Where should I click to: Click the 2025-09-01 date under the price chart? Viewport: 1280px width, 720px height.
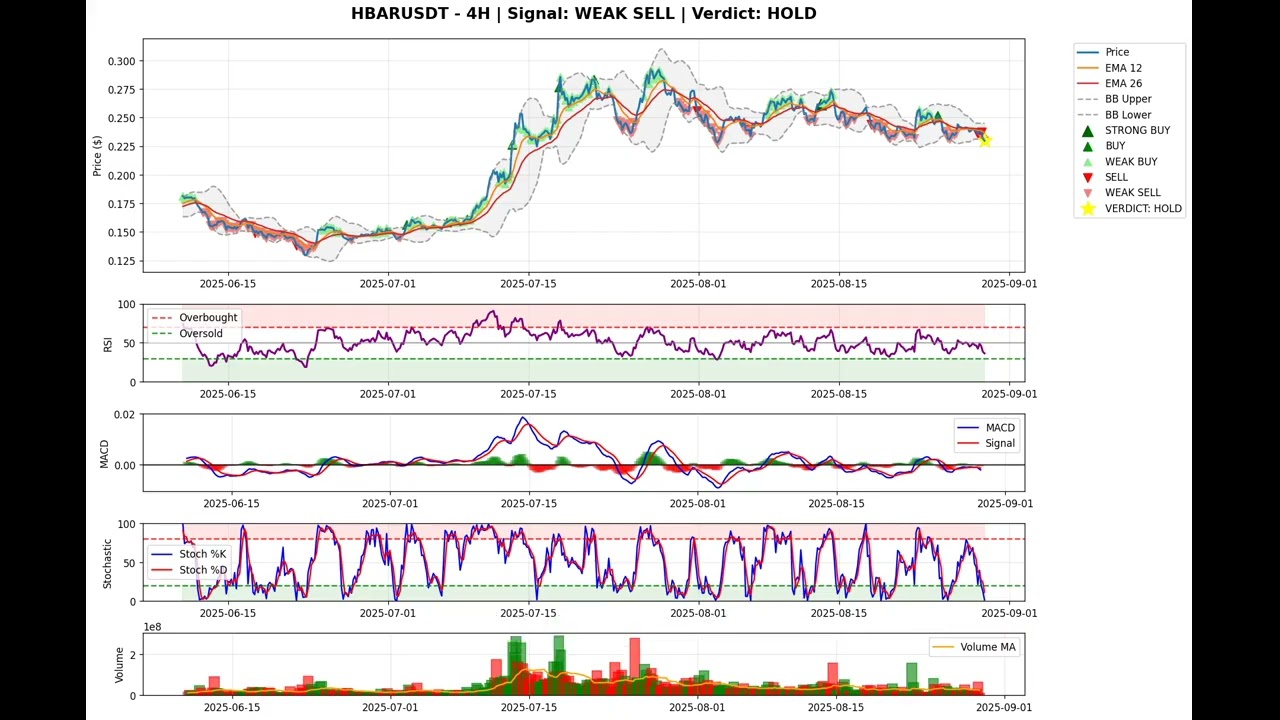point(1009,284)
